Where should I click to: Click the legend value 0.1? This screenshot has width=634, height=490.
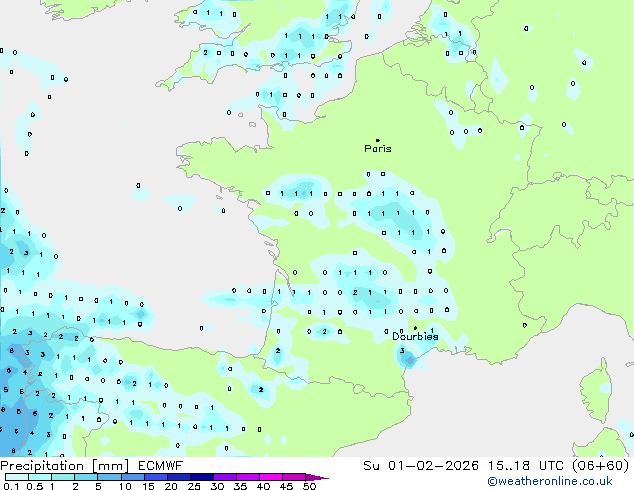11,486
